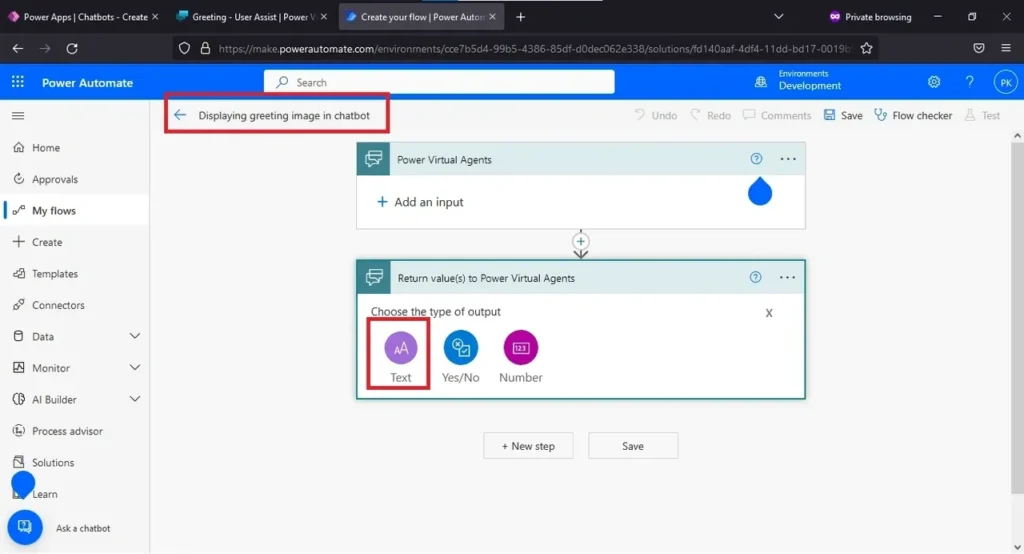Reload the page
This screenshot has width=1024, height=554.
pos(72,48)
